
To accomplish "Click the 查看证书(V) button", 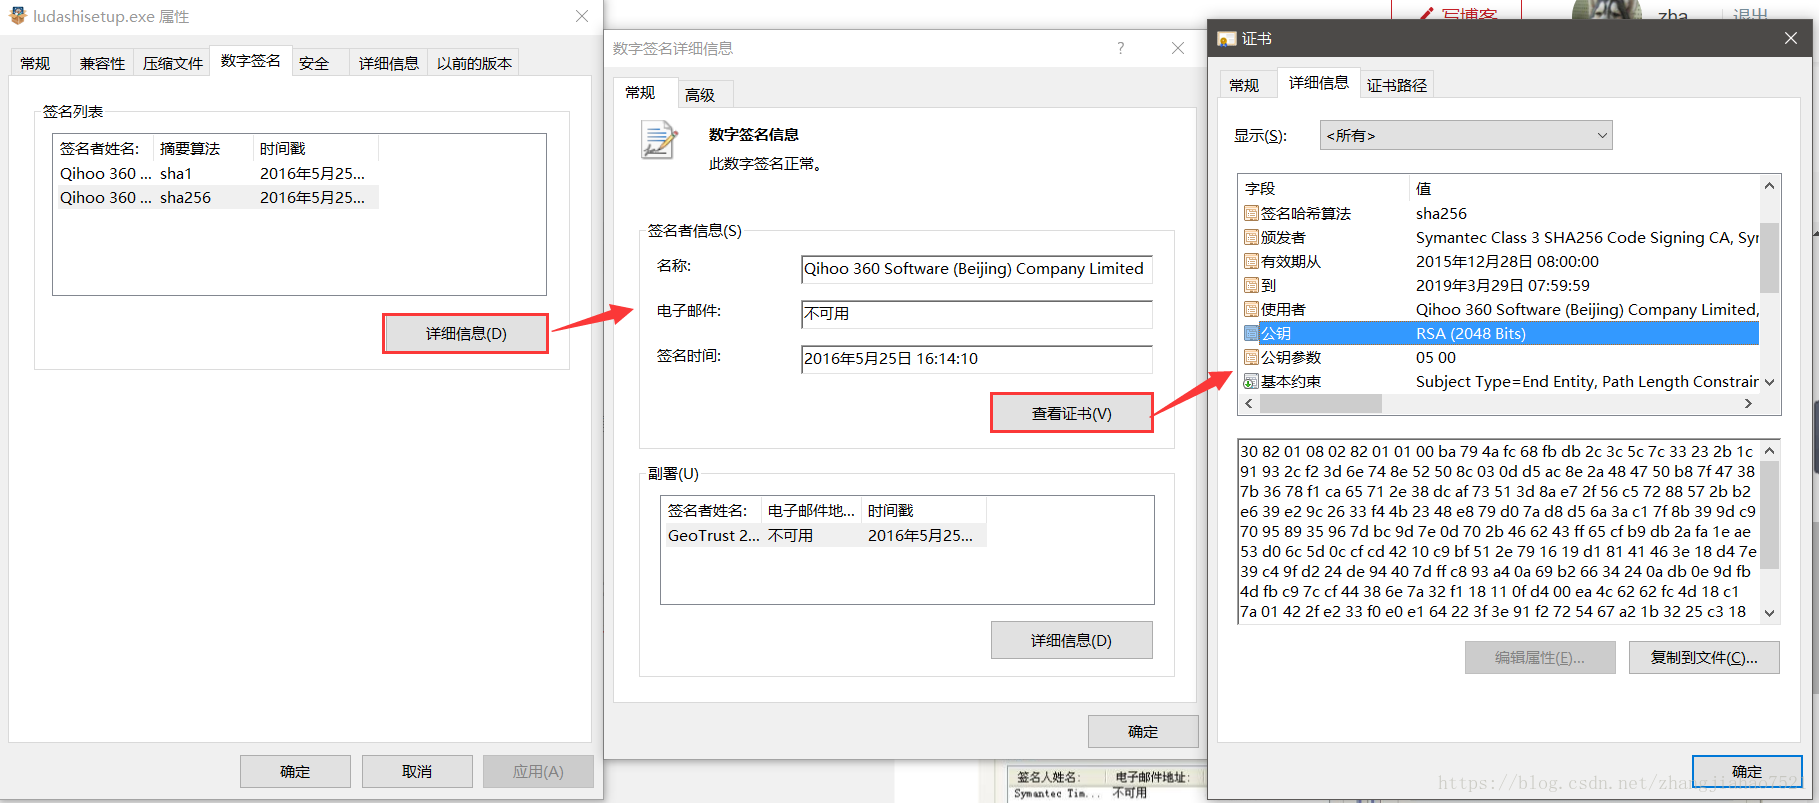I will 1071,413.
